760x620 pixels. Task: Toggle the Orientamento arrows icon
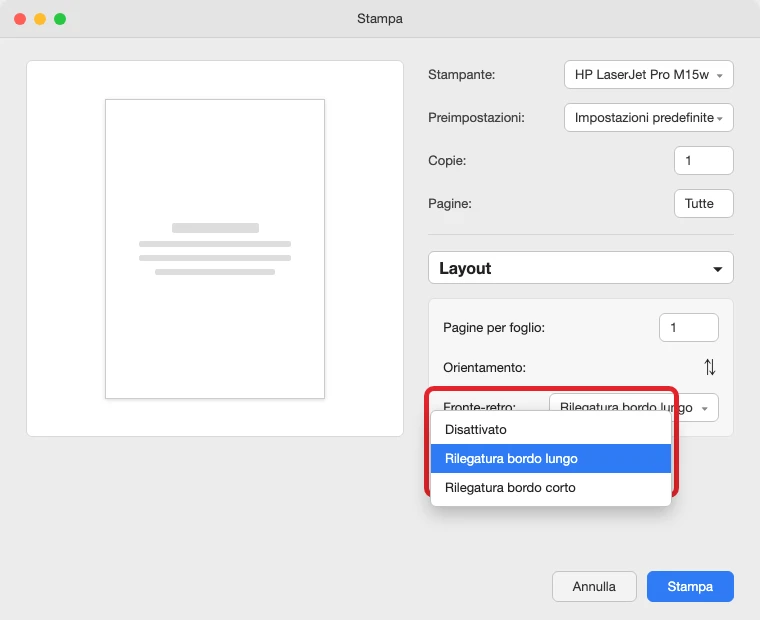[x=710, y=367]
